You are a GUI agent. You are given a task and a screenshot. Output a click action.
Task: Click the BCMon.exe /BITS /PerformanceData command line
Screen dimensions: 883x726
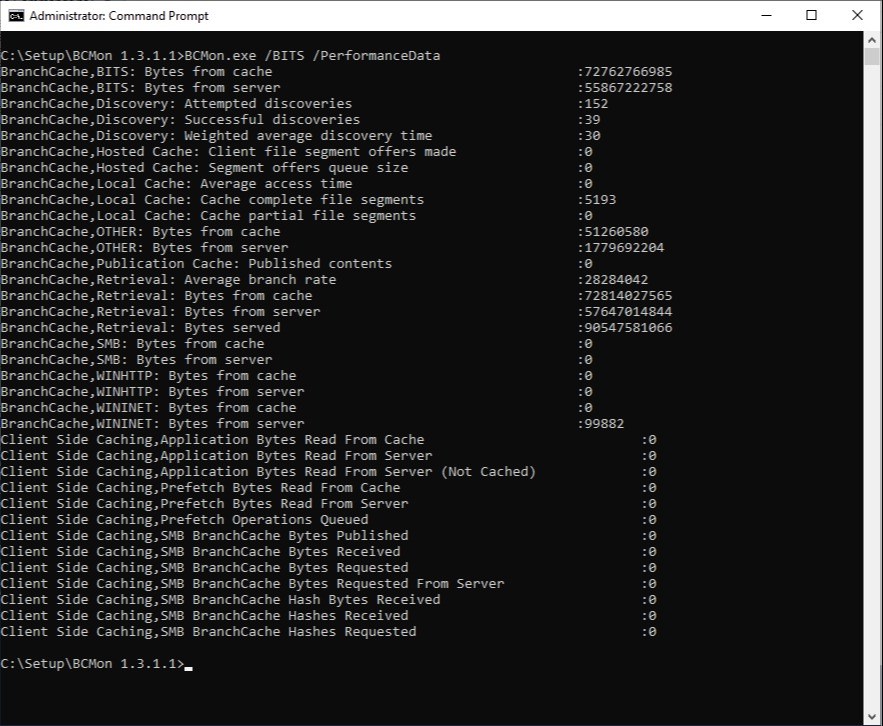pos(312,56)
